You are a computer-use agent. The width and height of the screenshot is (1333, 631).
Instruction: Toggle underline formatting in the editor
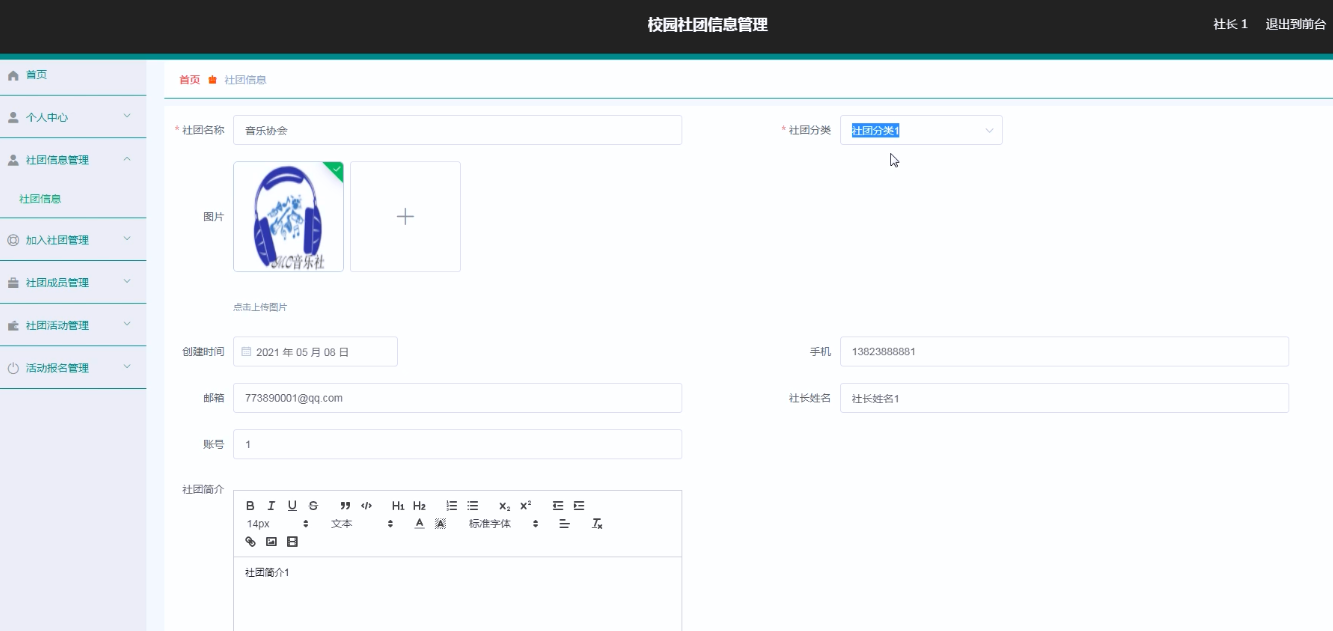click(x=292, y=506)
